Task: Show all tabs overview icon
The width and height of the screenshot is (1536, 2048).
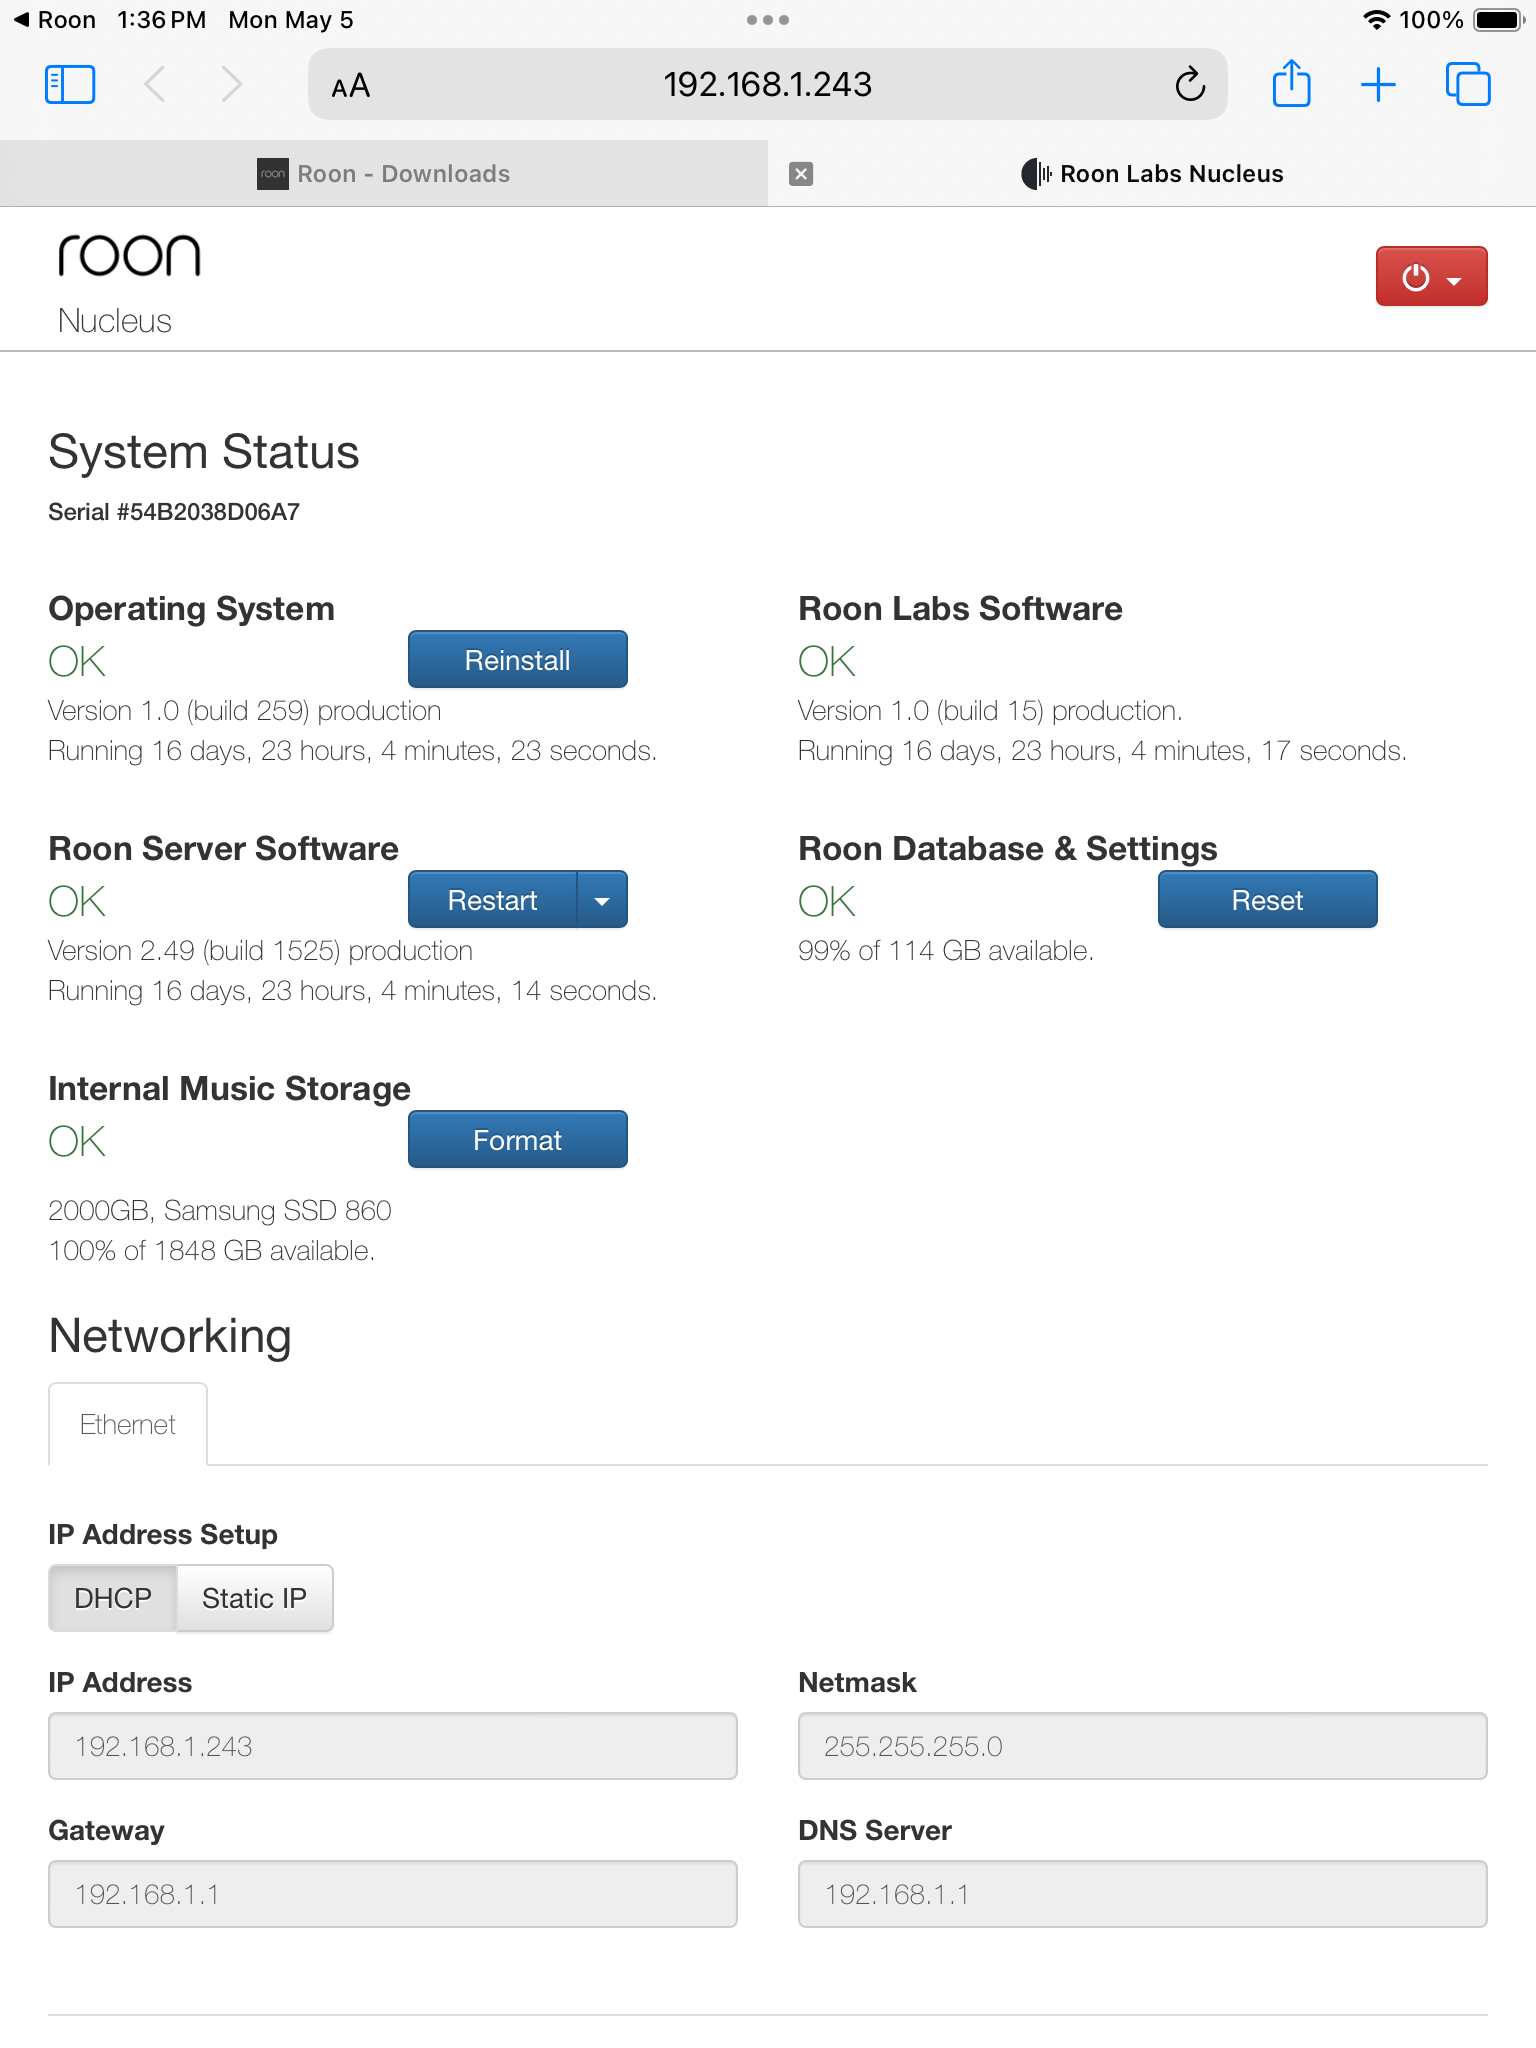Action: [1468, 84]
